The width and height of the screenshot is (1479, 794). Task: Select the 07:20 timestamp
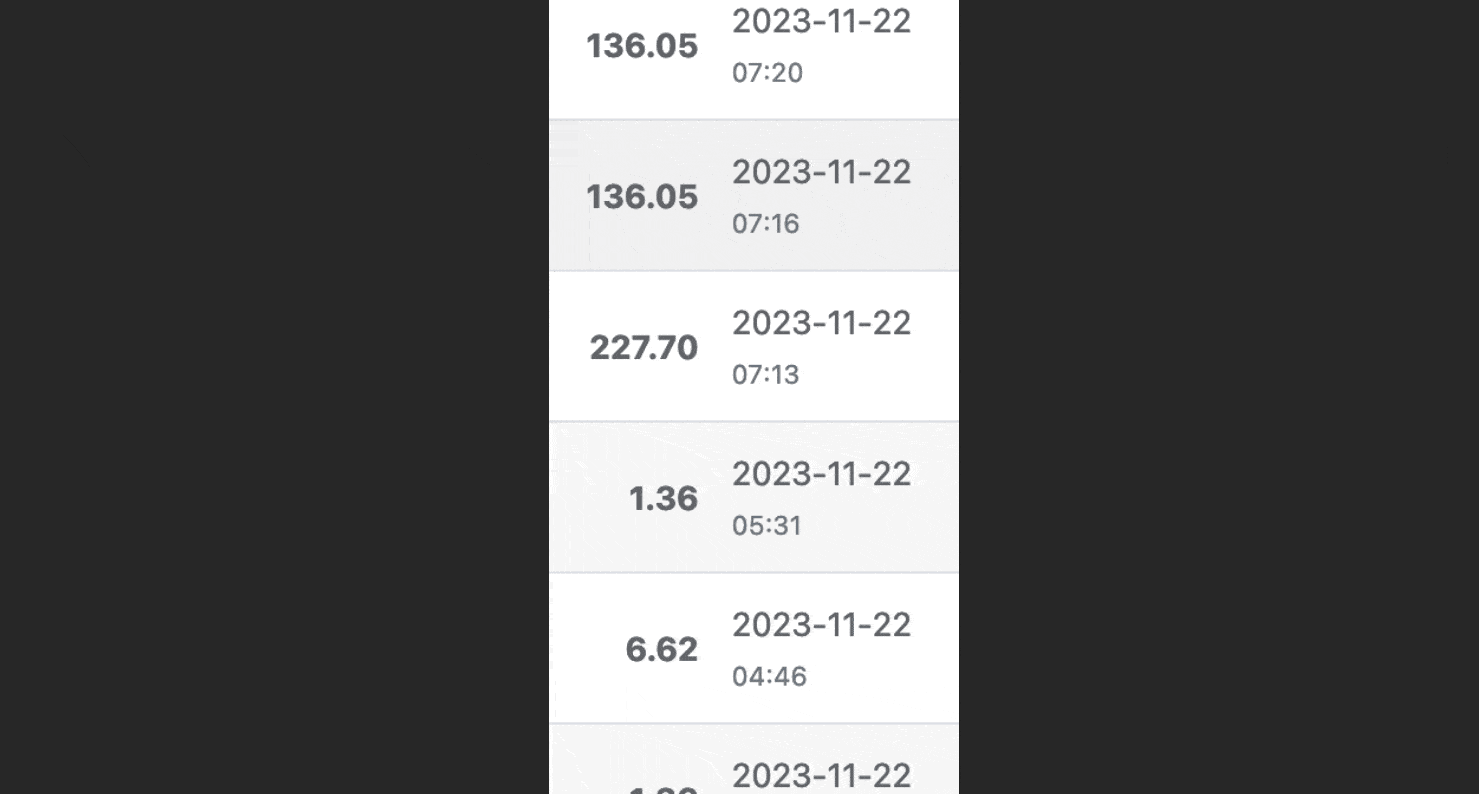coord(767,73)
